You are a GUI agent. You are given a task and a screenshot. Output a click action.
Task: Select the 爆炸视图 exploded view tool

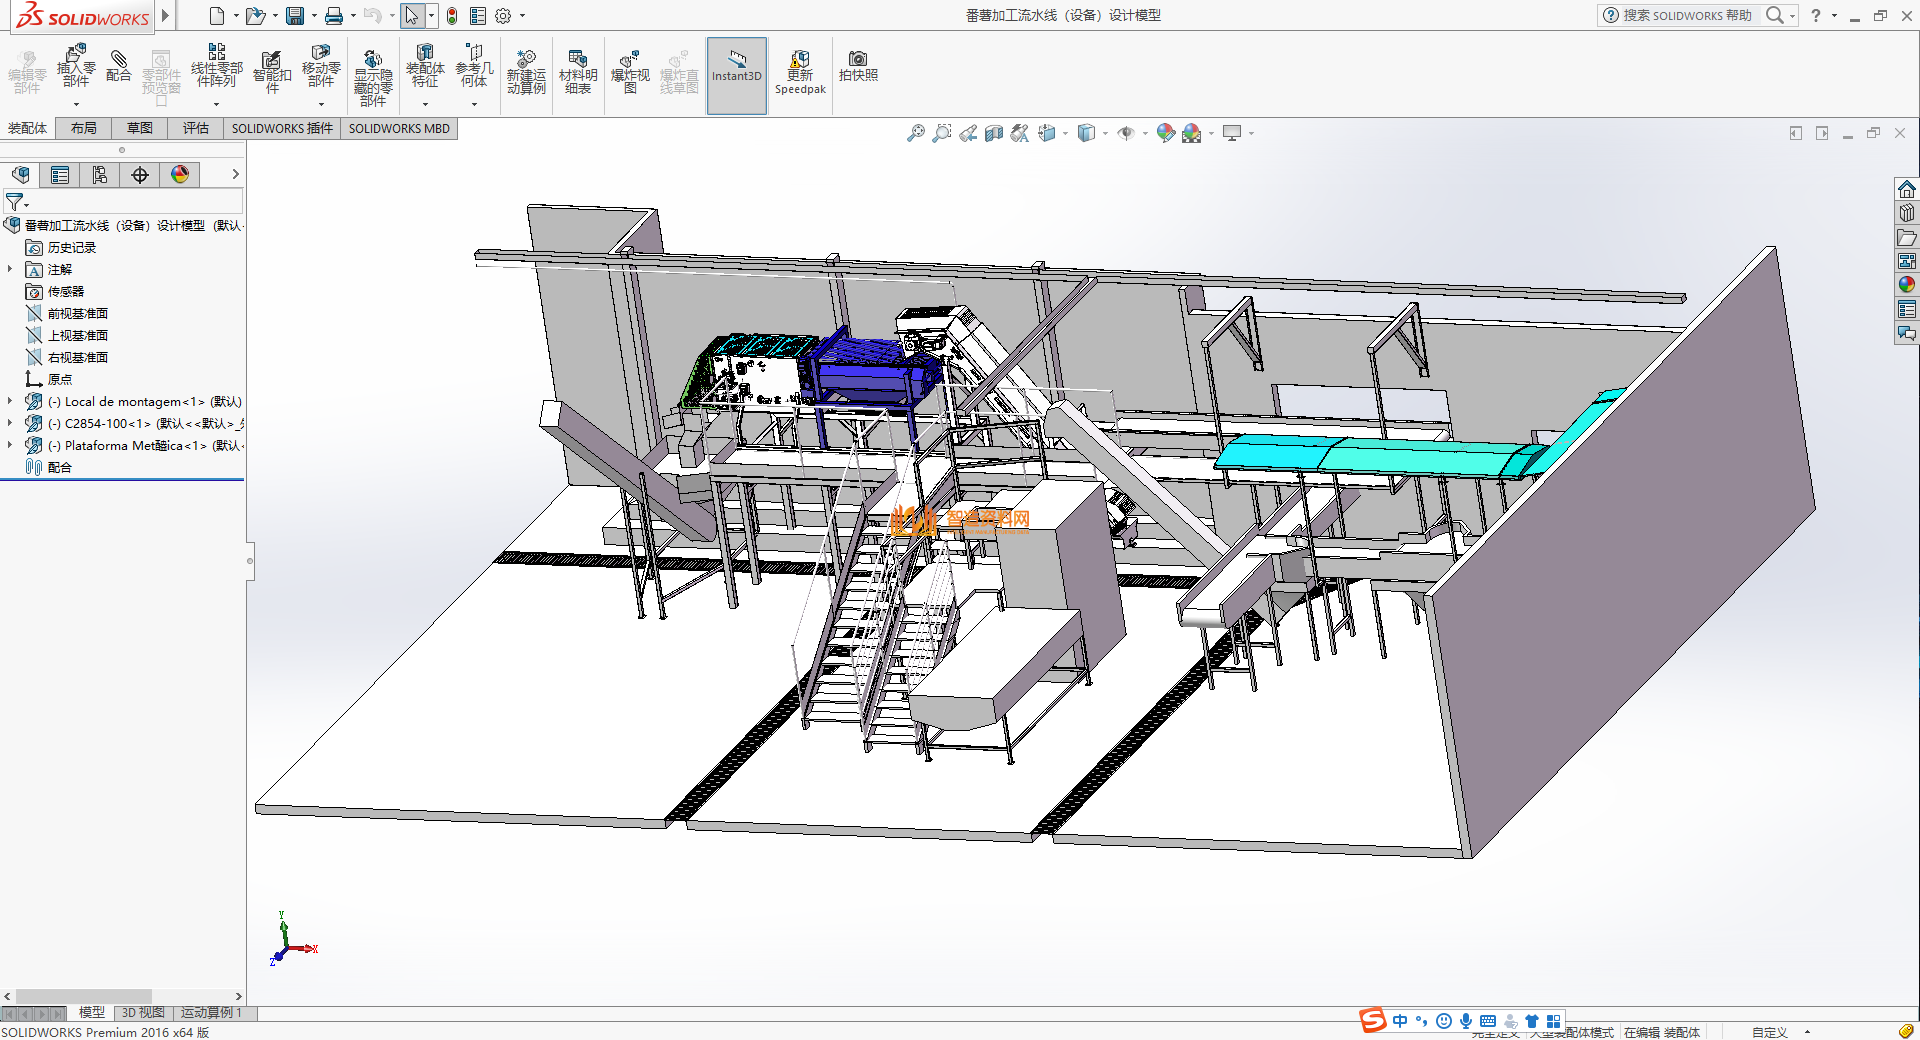[x=630, y=73]
